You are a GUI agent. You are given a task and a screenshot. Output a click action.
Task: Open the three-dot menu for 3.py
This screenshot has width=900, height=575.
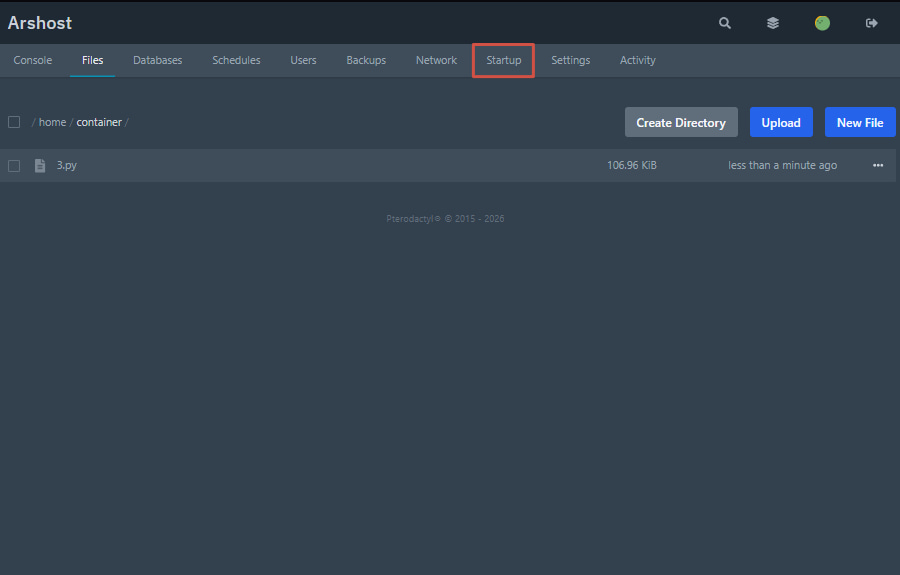pos(878,165)
